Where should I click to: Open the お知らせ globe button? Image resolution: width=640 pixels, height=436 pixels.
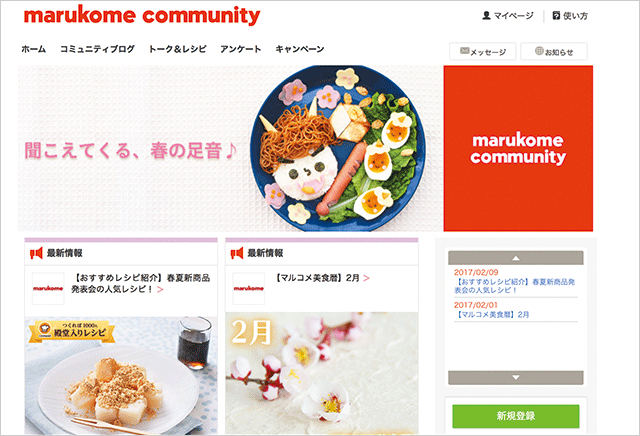click(x=554, y=51)
